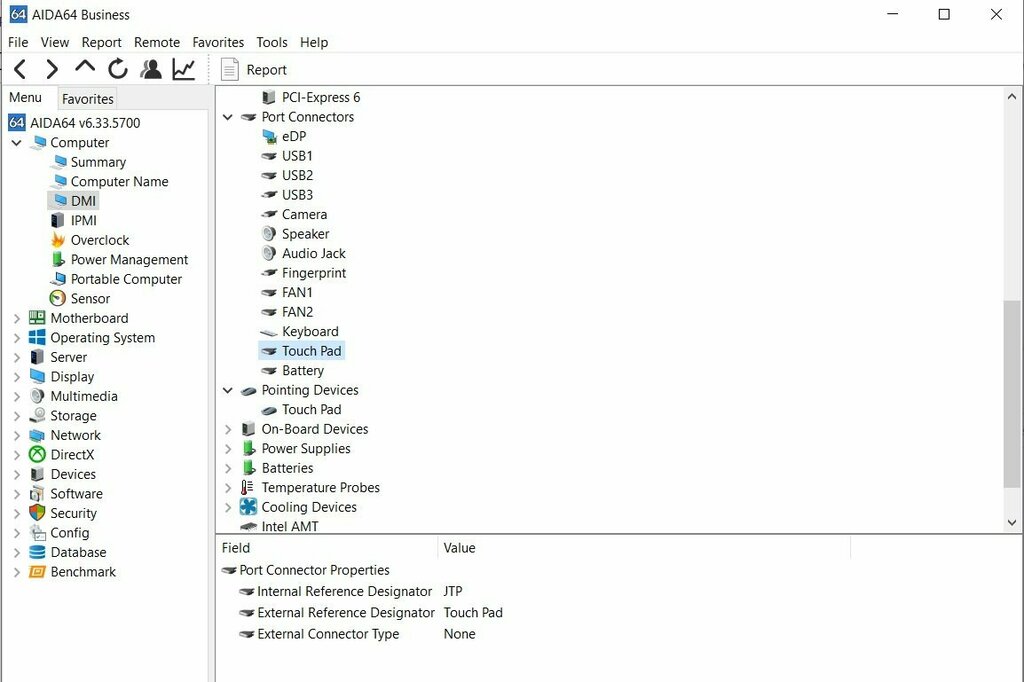Go up one level with Up arrow
This screenshot has height=682, width=1024.
85,68
